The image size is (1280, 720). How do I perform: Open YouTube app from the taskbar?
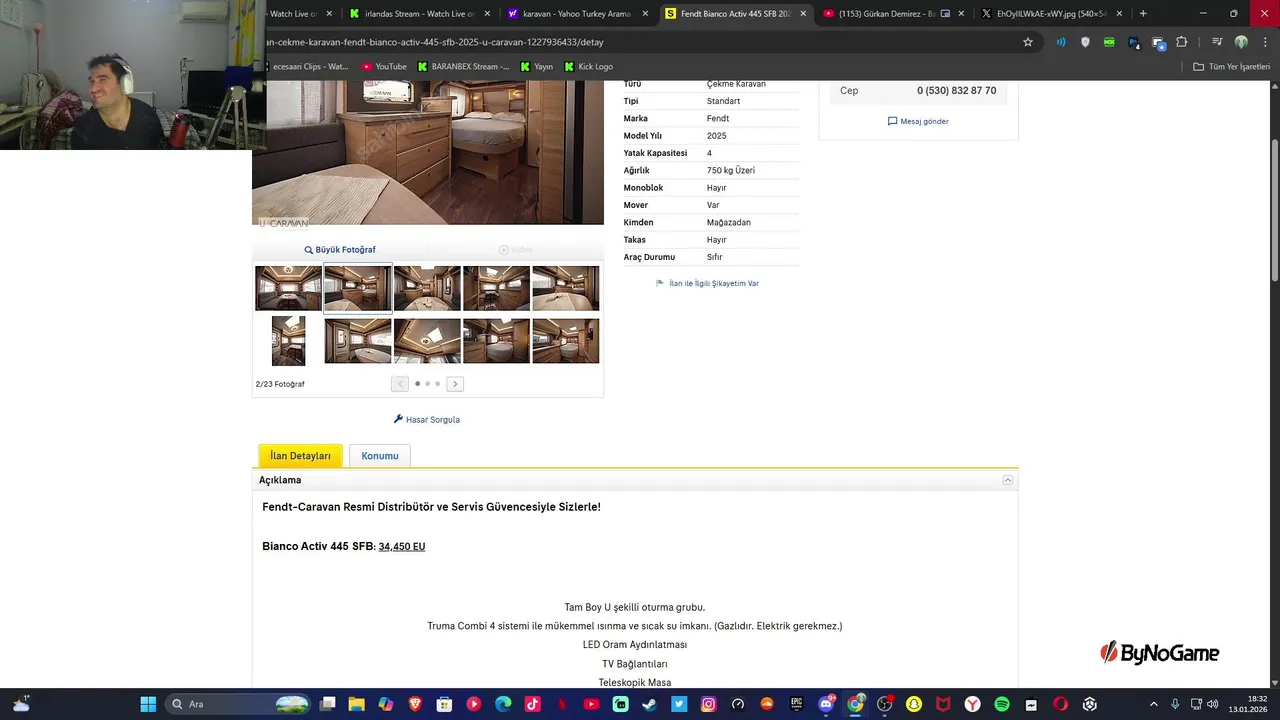point(591,704)
